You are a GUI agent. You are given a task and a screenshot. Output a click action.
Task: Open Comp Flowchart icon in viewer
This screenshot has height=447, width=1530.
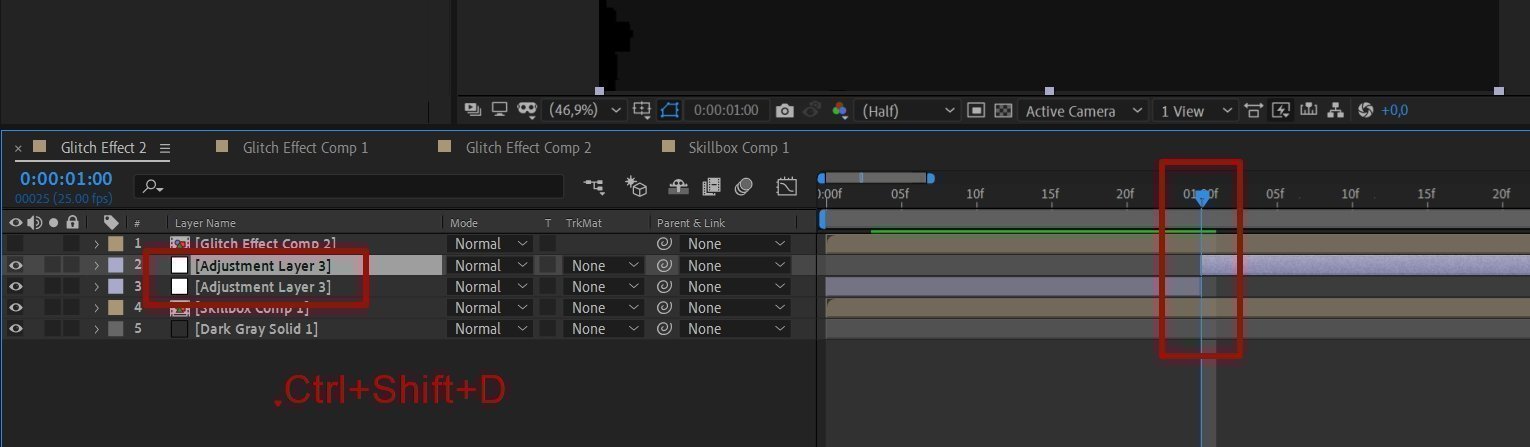point(1337,110)
